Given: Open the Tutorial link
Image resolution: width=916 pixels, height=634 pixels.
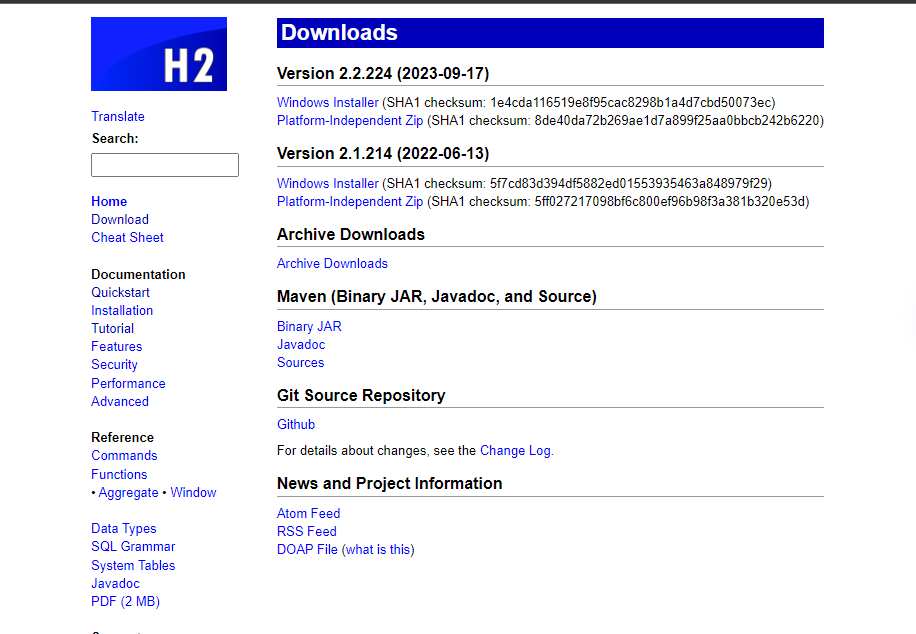Looking at the screenshot, I should [113, 329].
